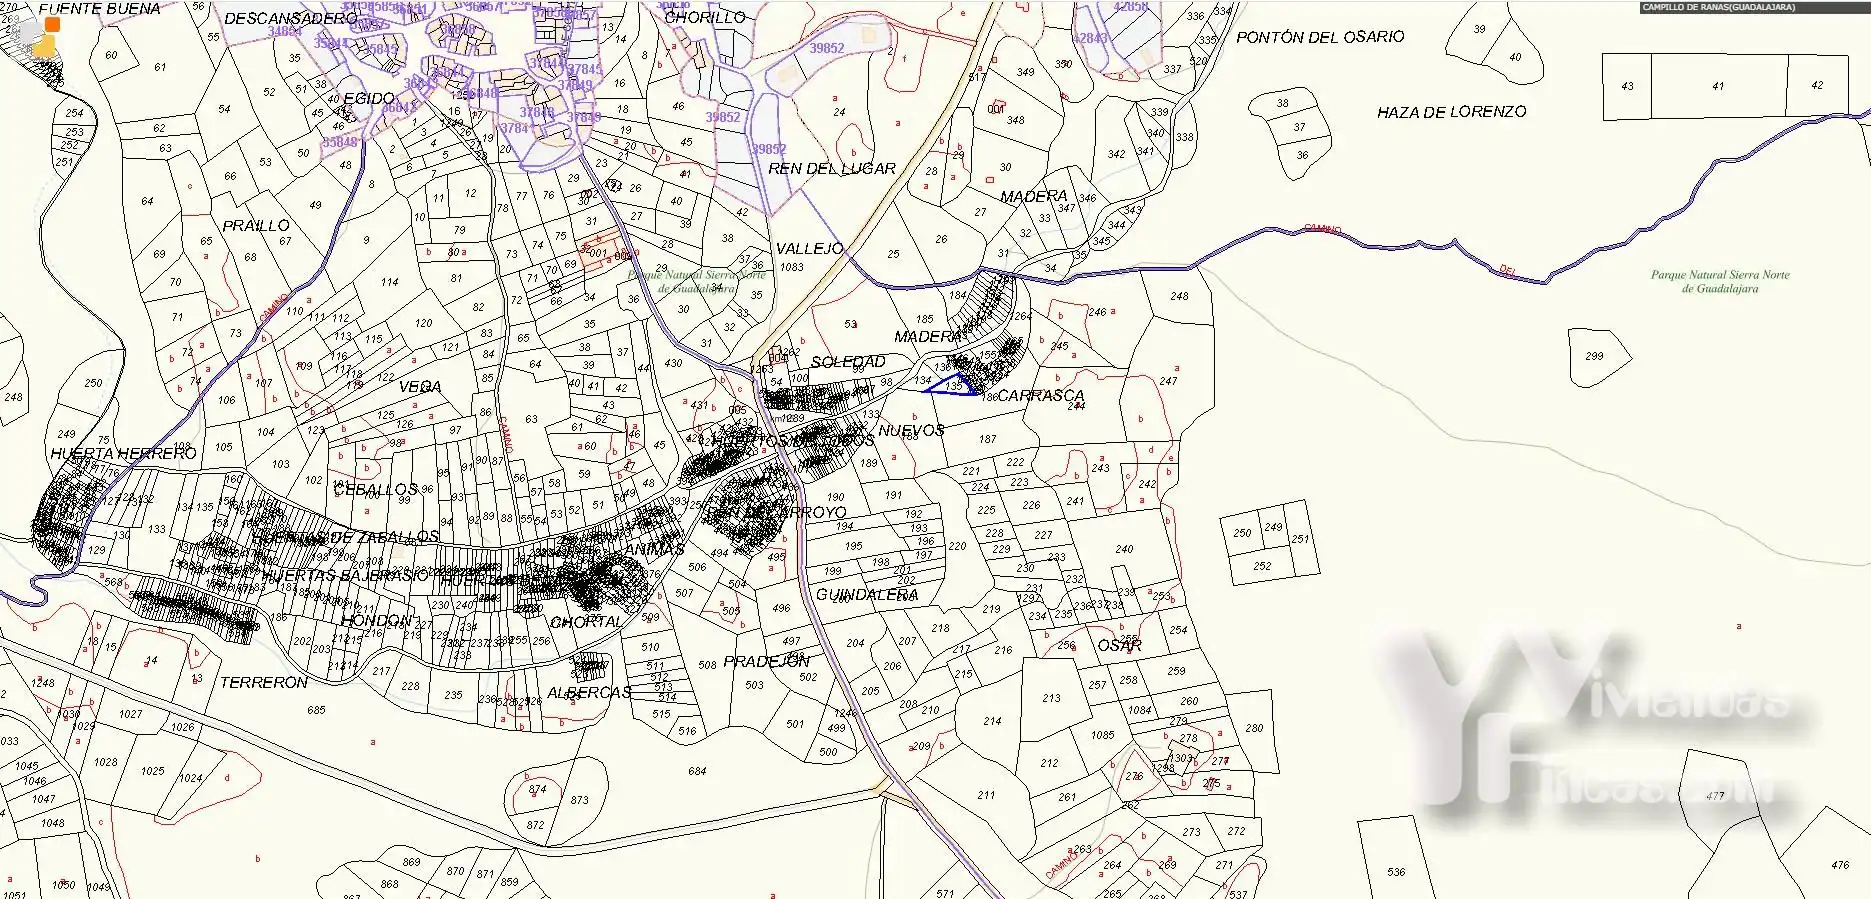Select the VALLEJO area name

810,248
